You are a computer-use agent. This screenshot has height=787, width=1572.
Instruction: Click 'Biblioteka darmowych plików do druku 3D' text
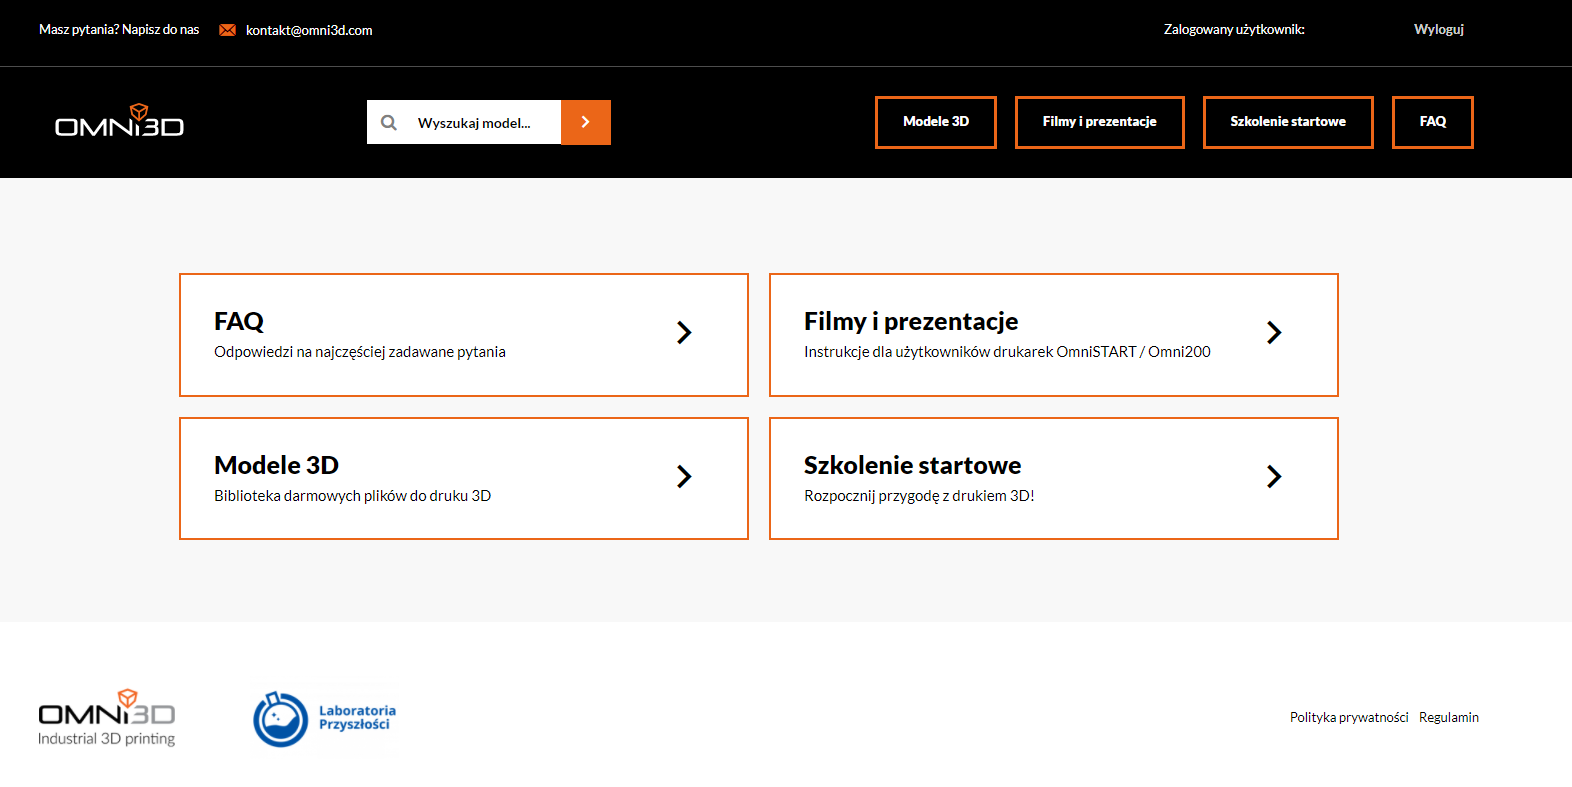[x=352, y=496]
